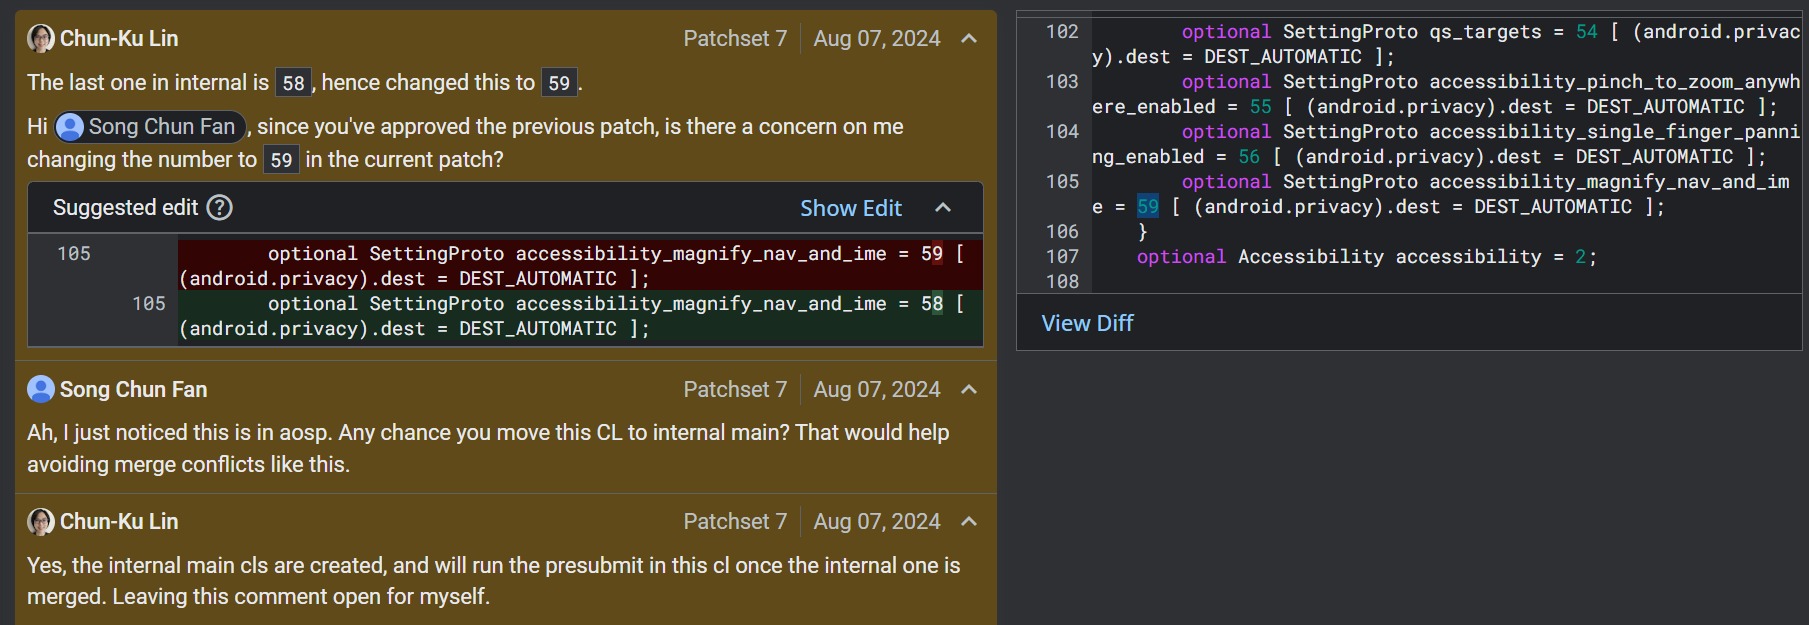The image size is (1809, 625).
Task: Collapse the first Chun-Ku Lin comment
Action: point(968,39)
